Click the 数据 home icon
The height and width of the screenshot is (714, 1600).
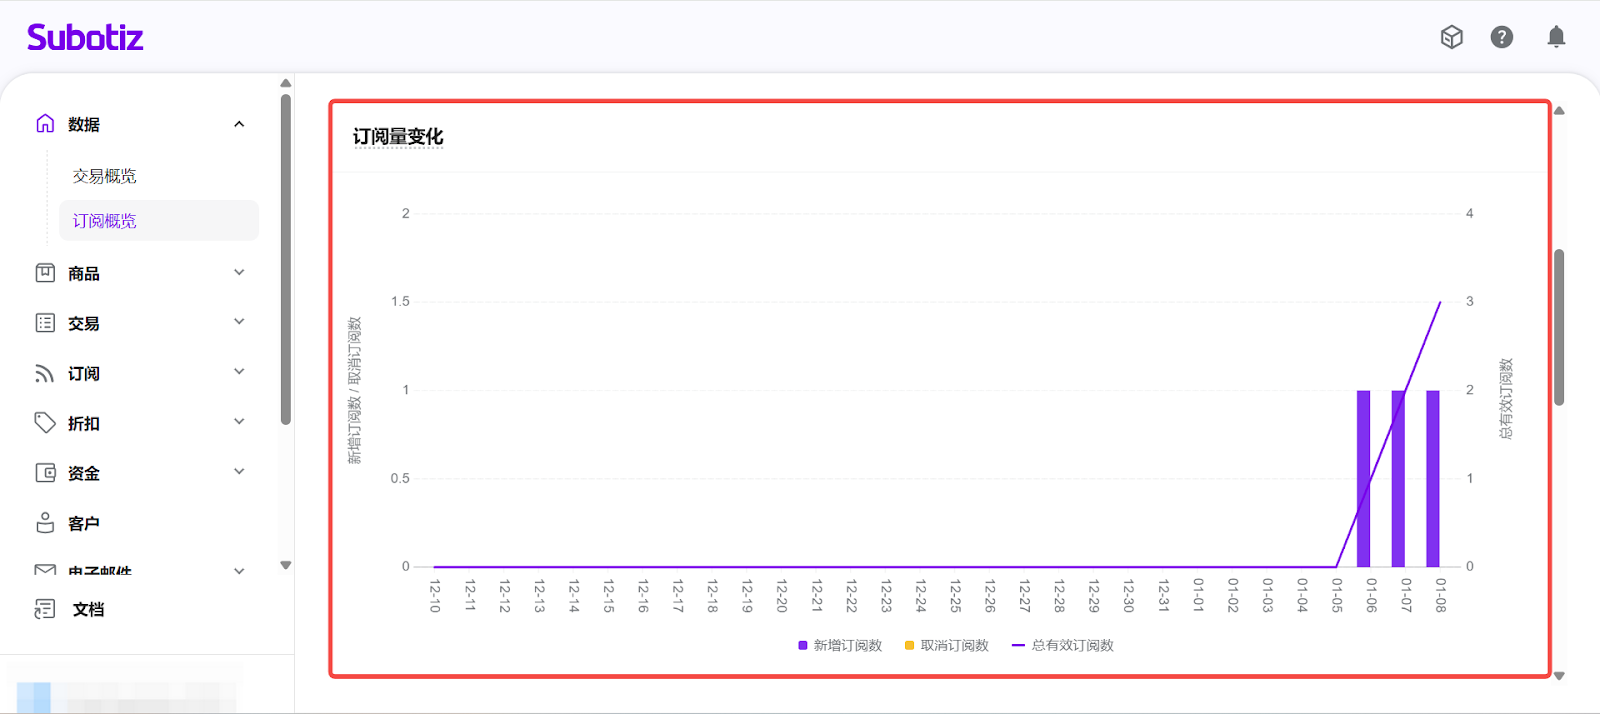pos(45,124)
